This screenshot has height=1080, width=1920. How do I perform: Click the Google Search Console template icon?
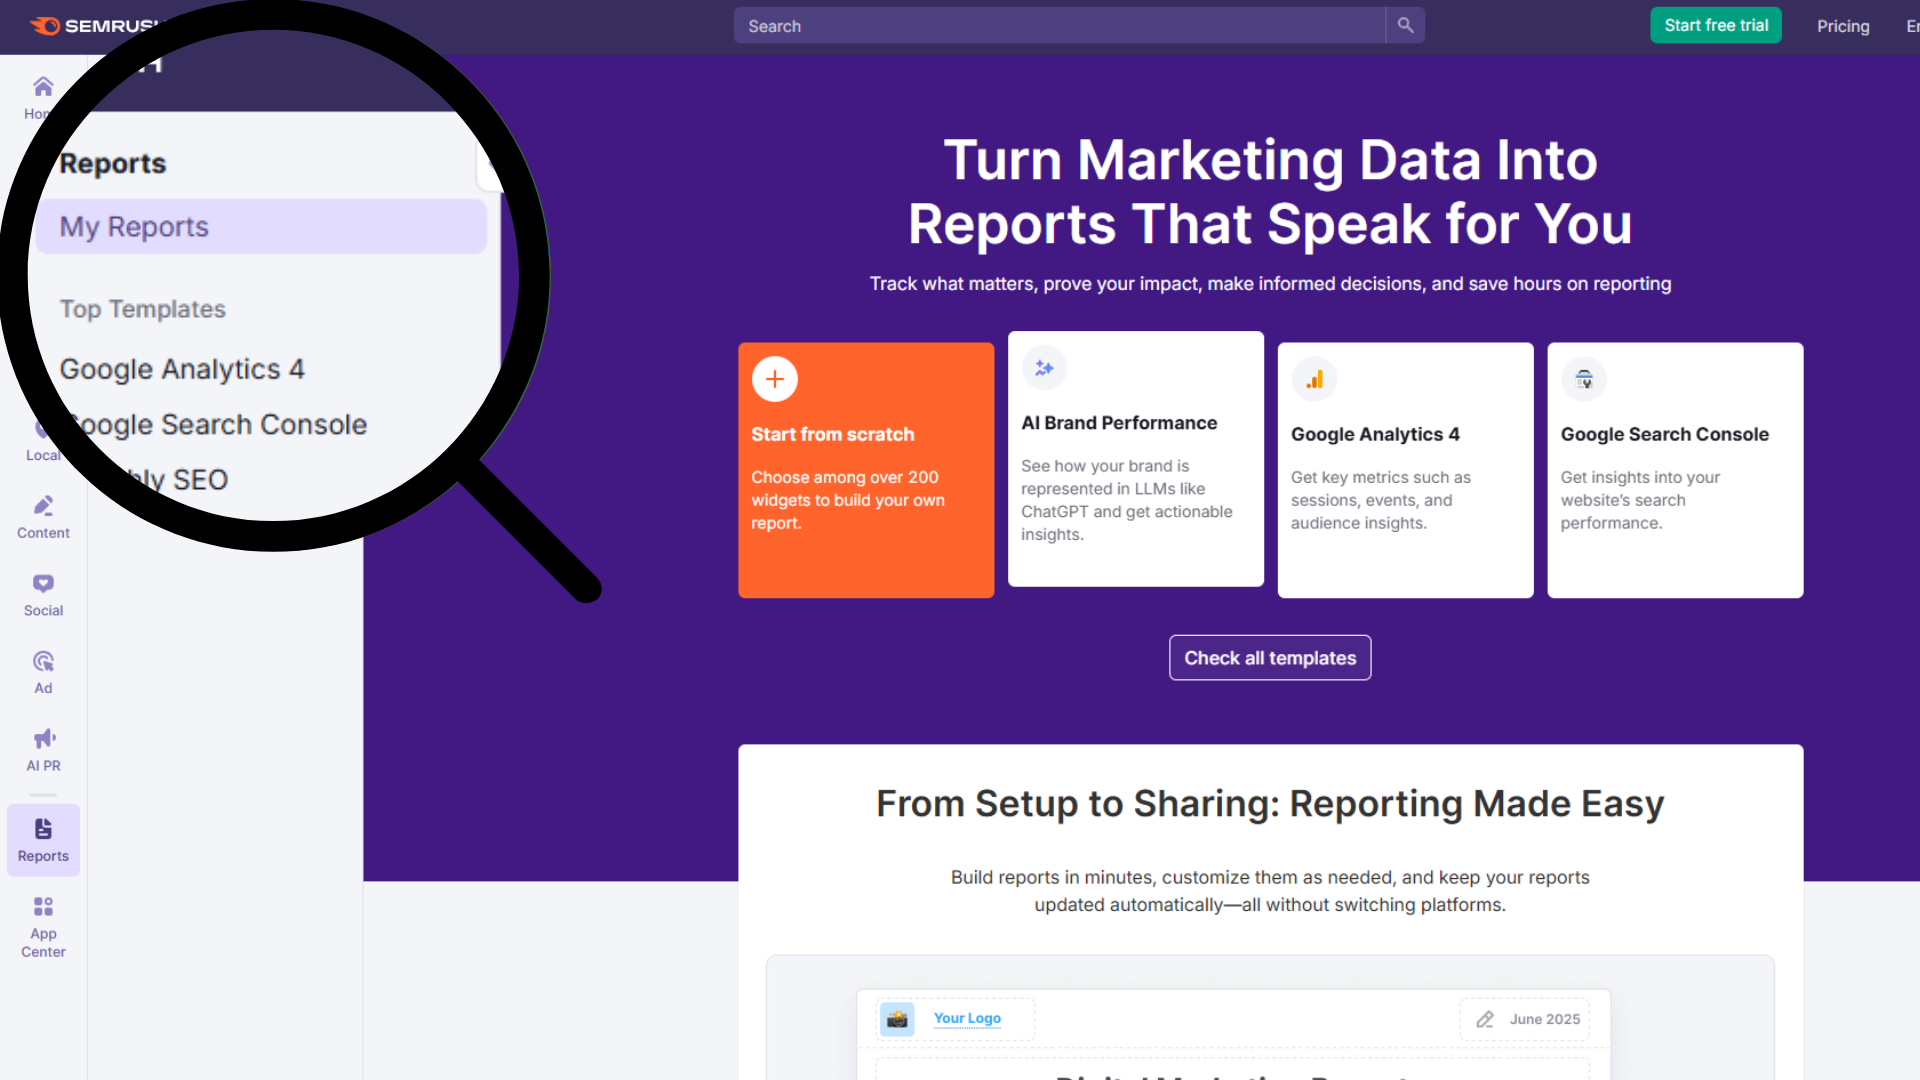[1584, 379]
